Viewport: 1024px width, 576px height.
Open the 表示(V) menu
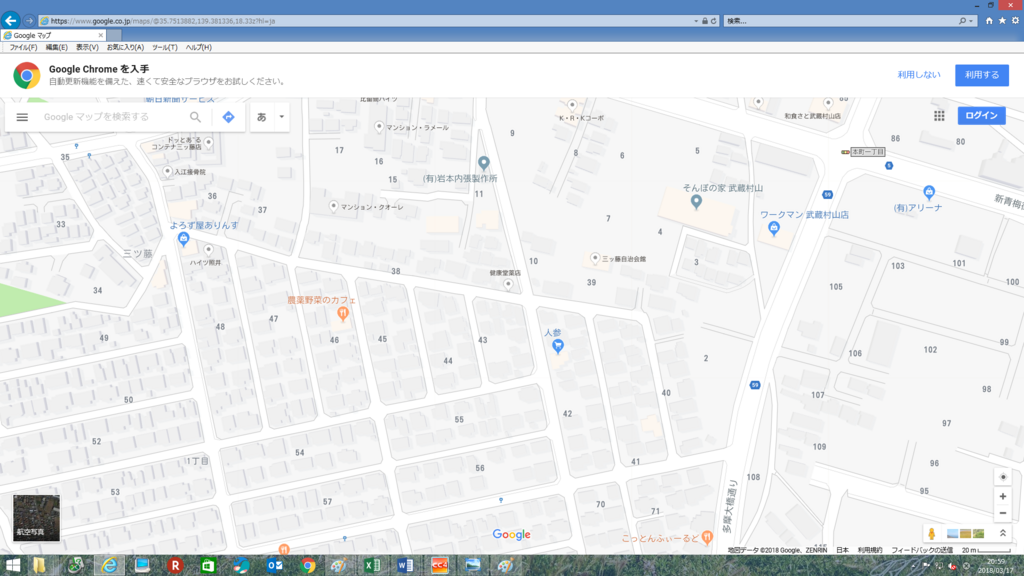[x=87, y=48]
